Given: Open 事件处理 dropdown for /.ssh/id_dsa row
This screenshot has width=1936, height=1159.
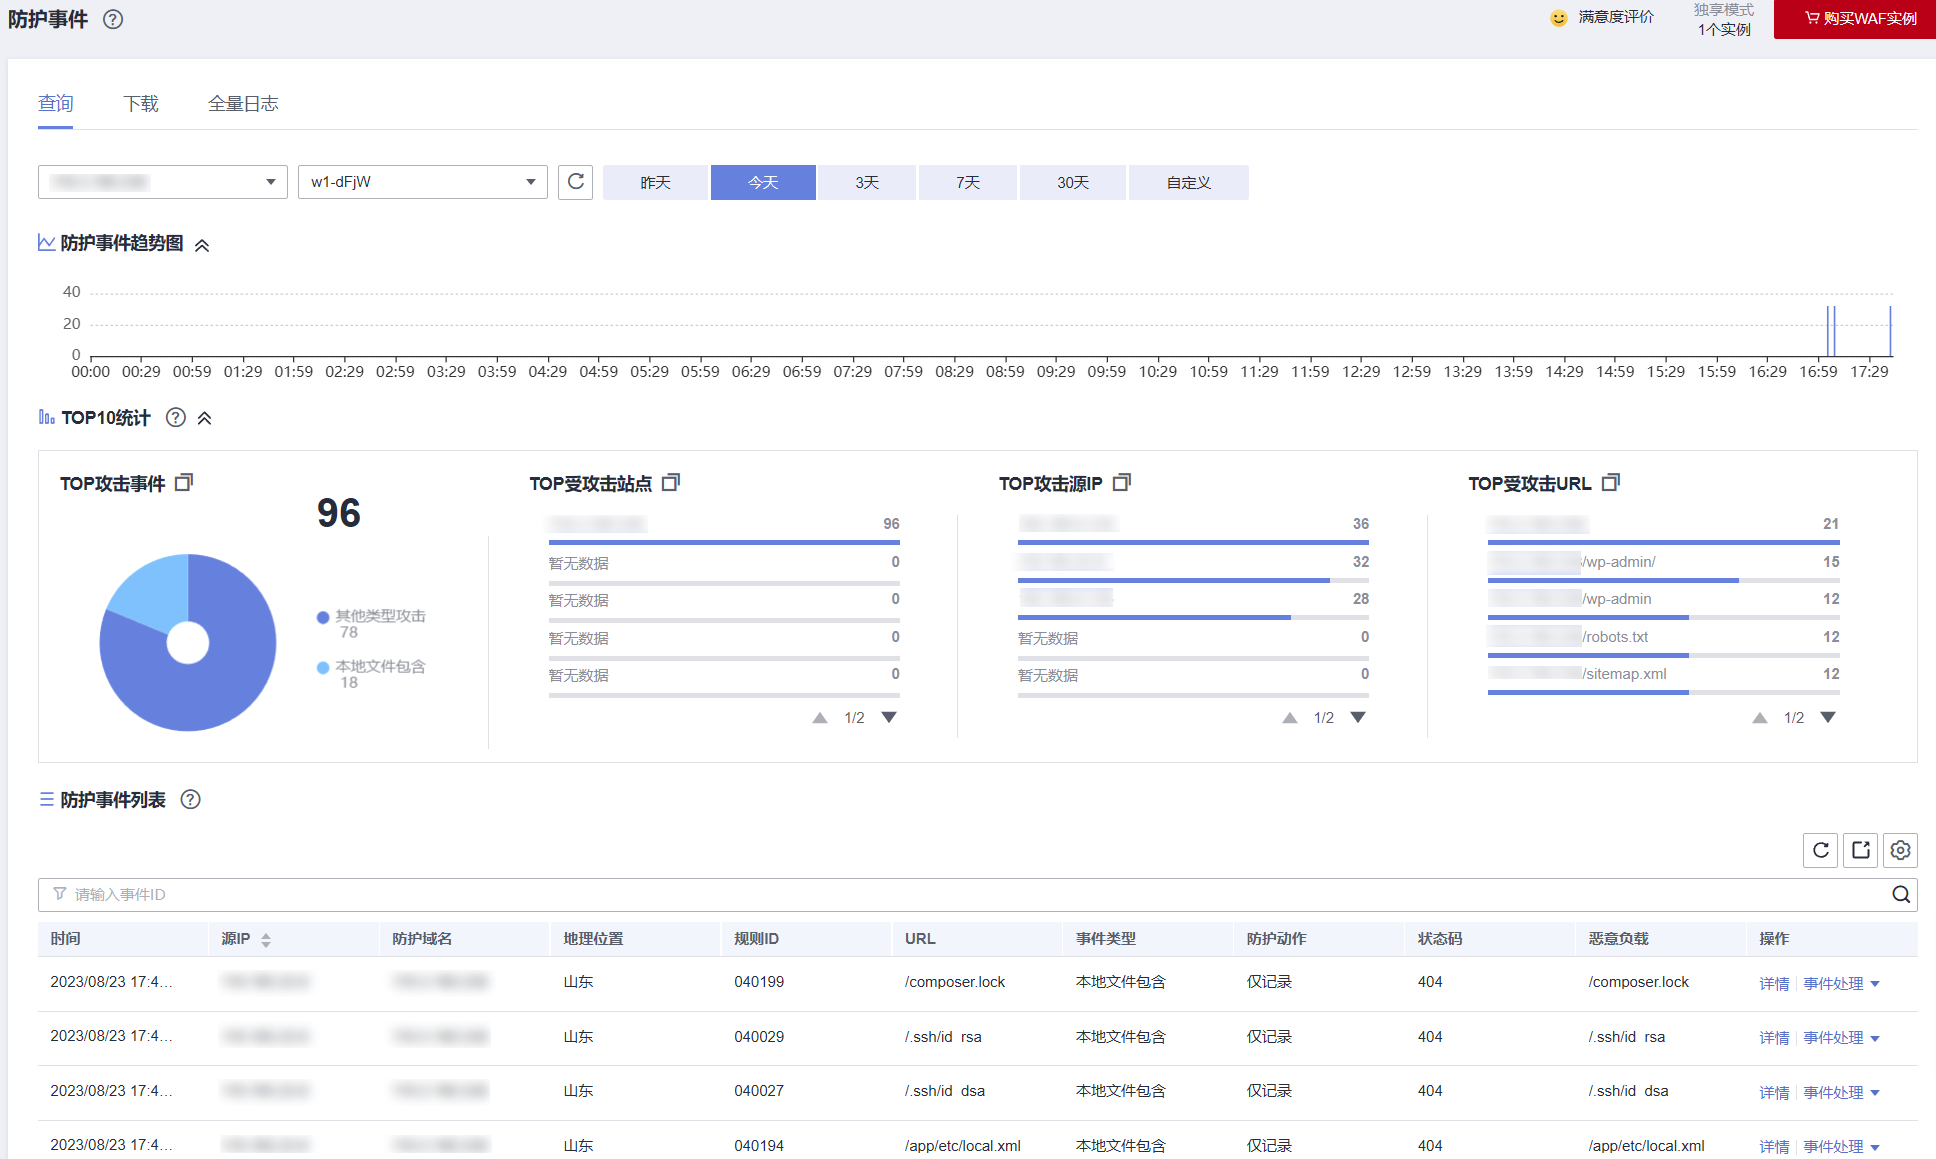Looking at the screenshot, I should (1842, 1093).
